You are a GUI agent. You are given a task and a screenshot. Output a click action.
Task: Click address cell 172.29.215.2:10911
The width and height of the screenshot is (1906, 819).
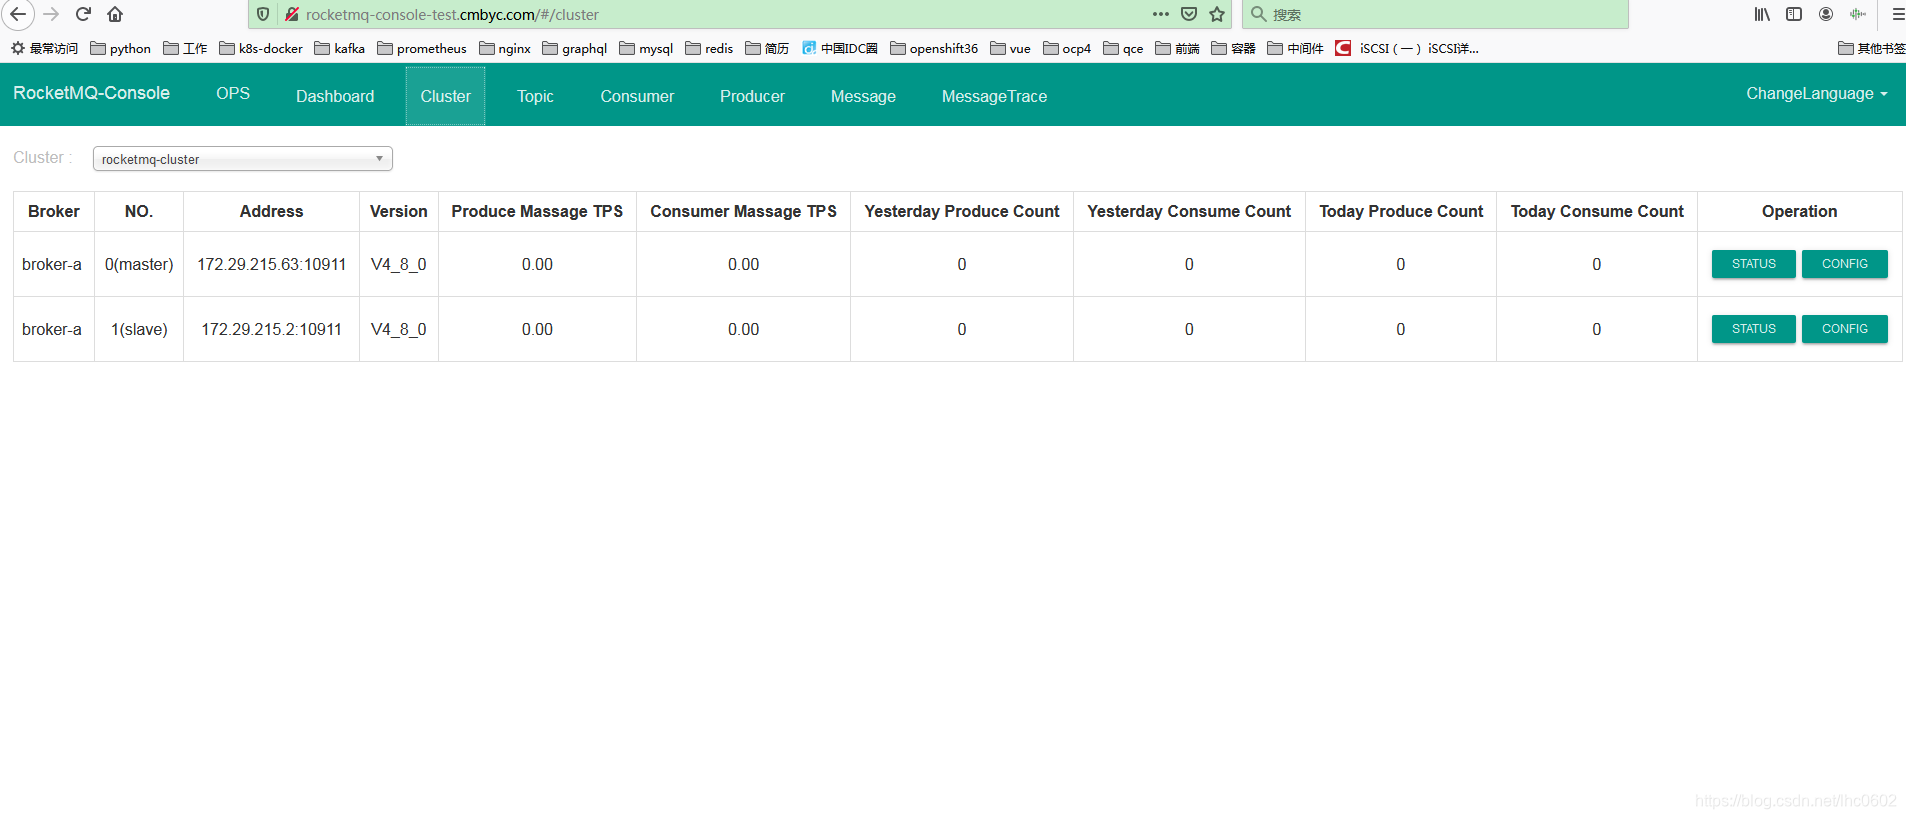tap(271, 329)
